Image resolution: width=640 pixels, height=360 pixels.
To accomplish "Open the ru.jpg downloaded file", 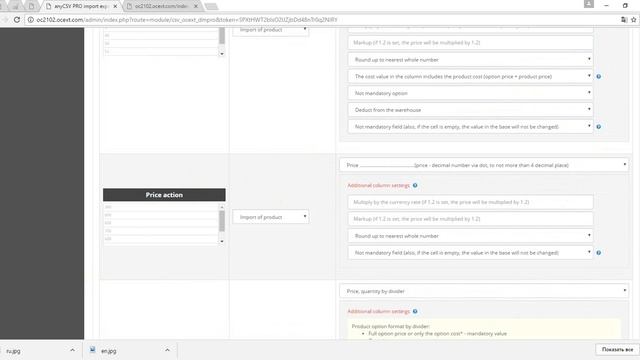I will [13, 351].
